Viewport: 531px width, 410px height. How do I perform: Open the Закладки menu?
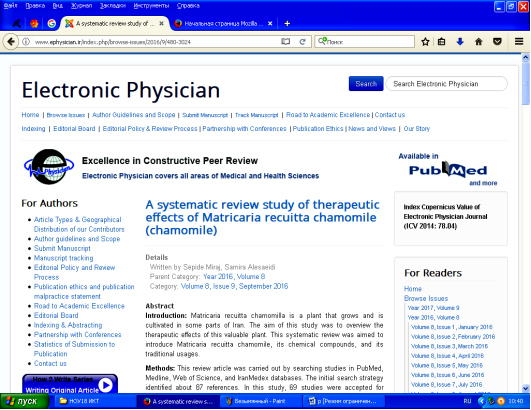click(113, 5)
